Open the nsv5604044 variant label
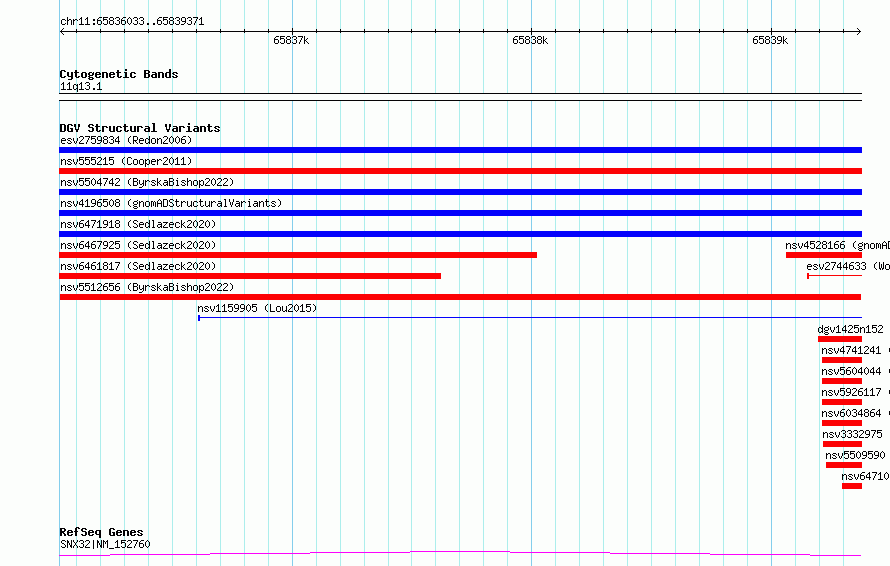890x566 pixels. (851, 371)
